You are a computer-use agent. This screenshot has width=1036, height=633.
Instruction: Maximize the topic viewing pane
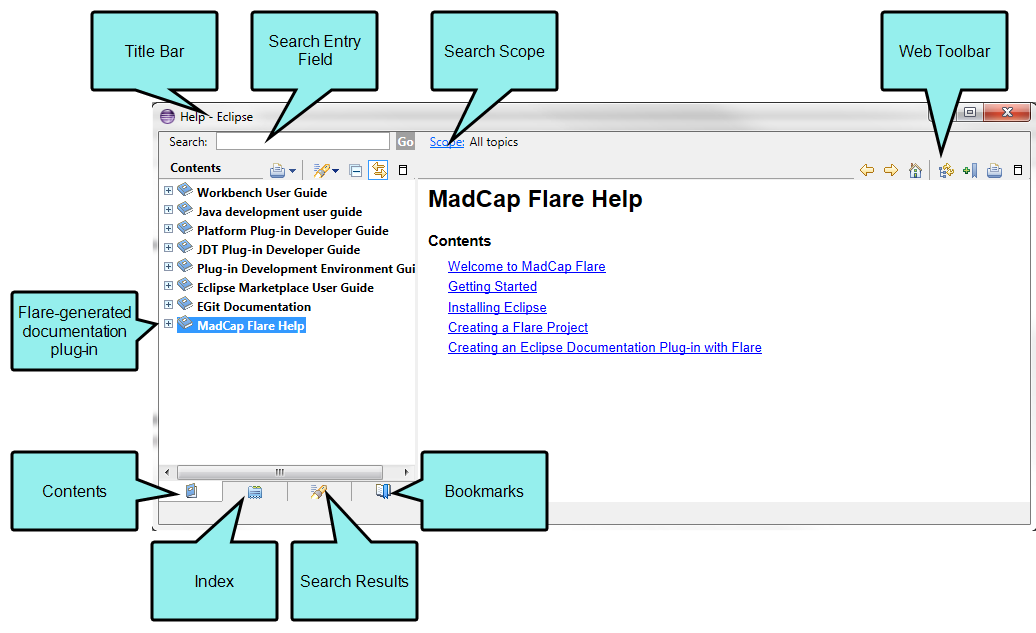[x=1018, y=170]
